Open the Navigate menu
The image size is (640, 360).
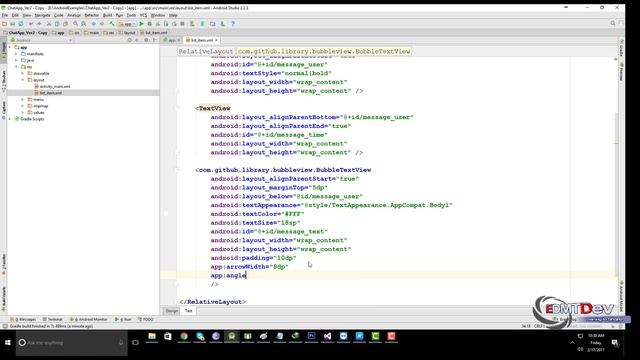(x=42, y=15)
